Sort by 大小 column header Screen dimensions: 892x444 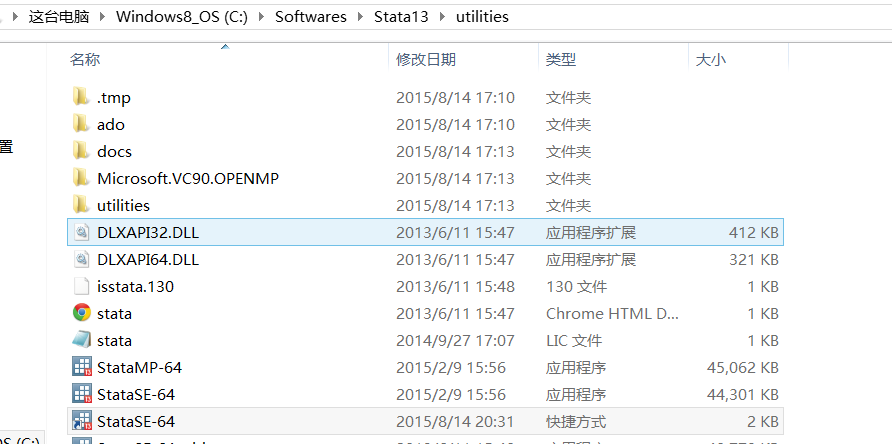pos(710,60)
